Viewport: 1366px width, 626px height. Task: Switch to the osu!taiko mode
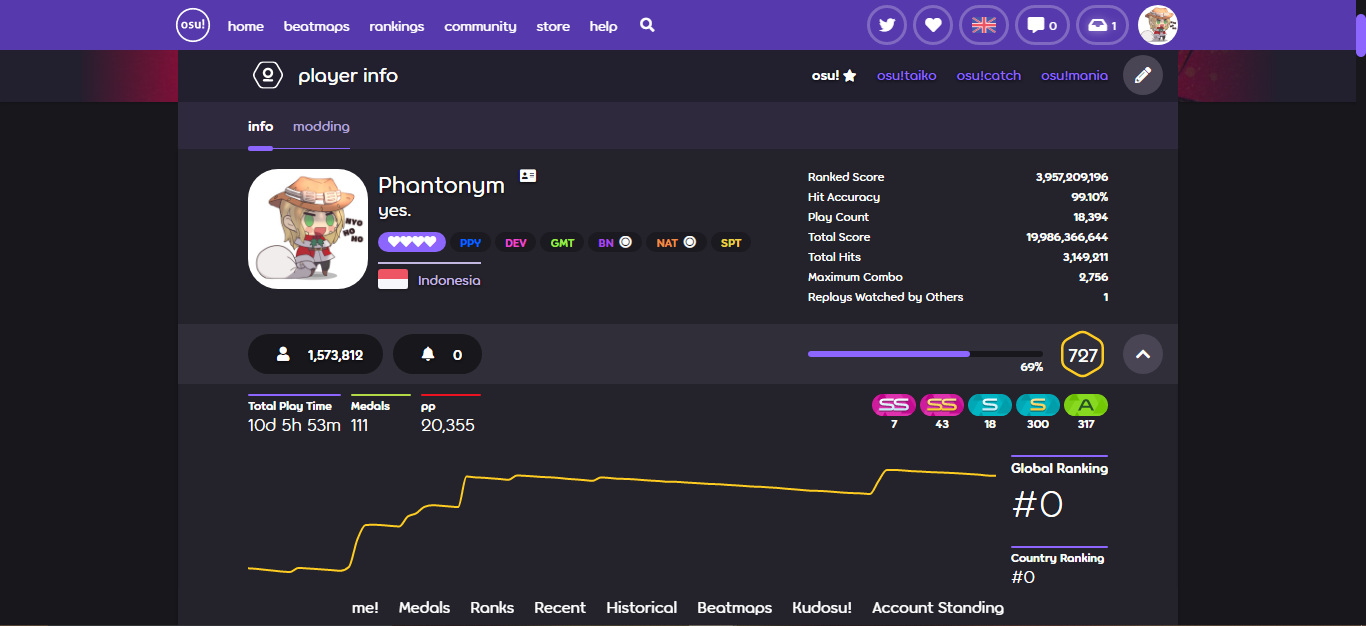(907, 75)
